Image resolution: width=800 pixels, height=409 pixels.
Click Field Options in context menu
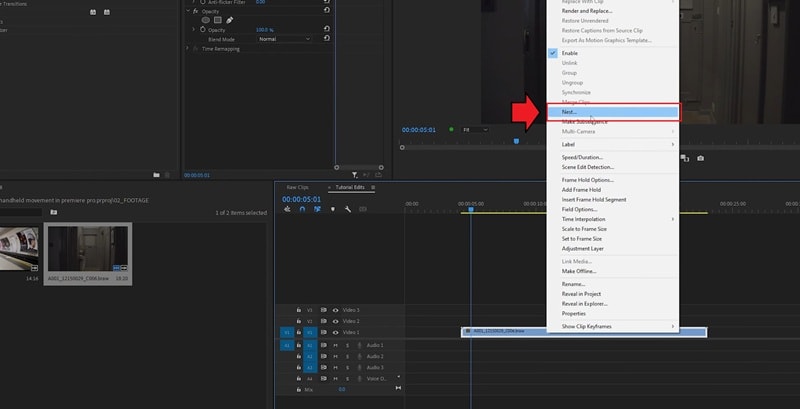(x=612, y=210)
